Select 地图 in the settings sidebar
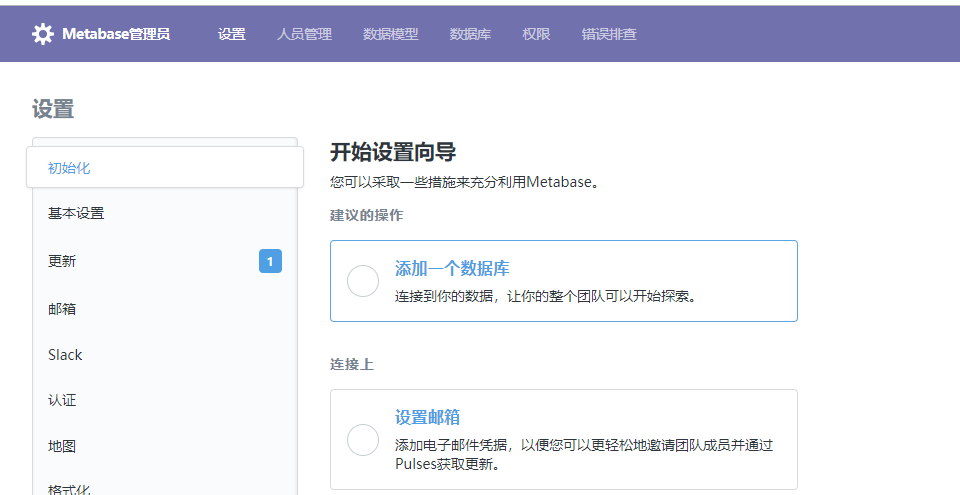Viewport: 960px width, 495px height. point(62,446)
